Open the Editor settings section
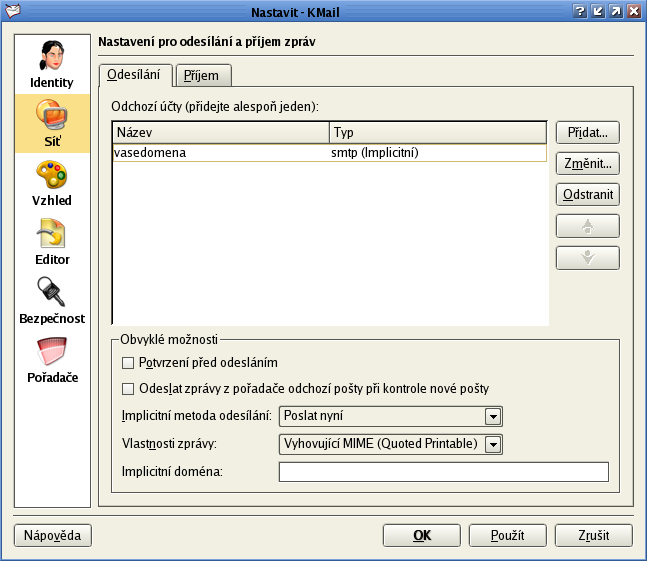This screenshot has height=561, width=647. pyautogui.click(x=51, y=241)
